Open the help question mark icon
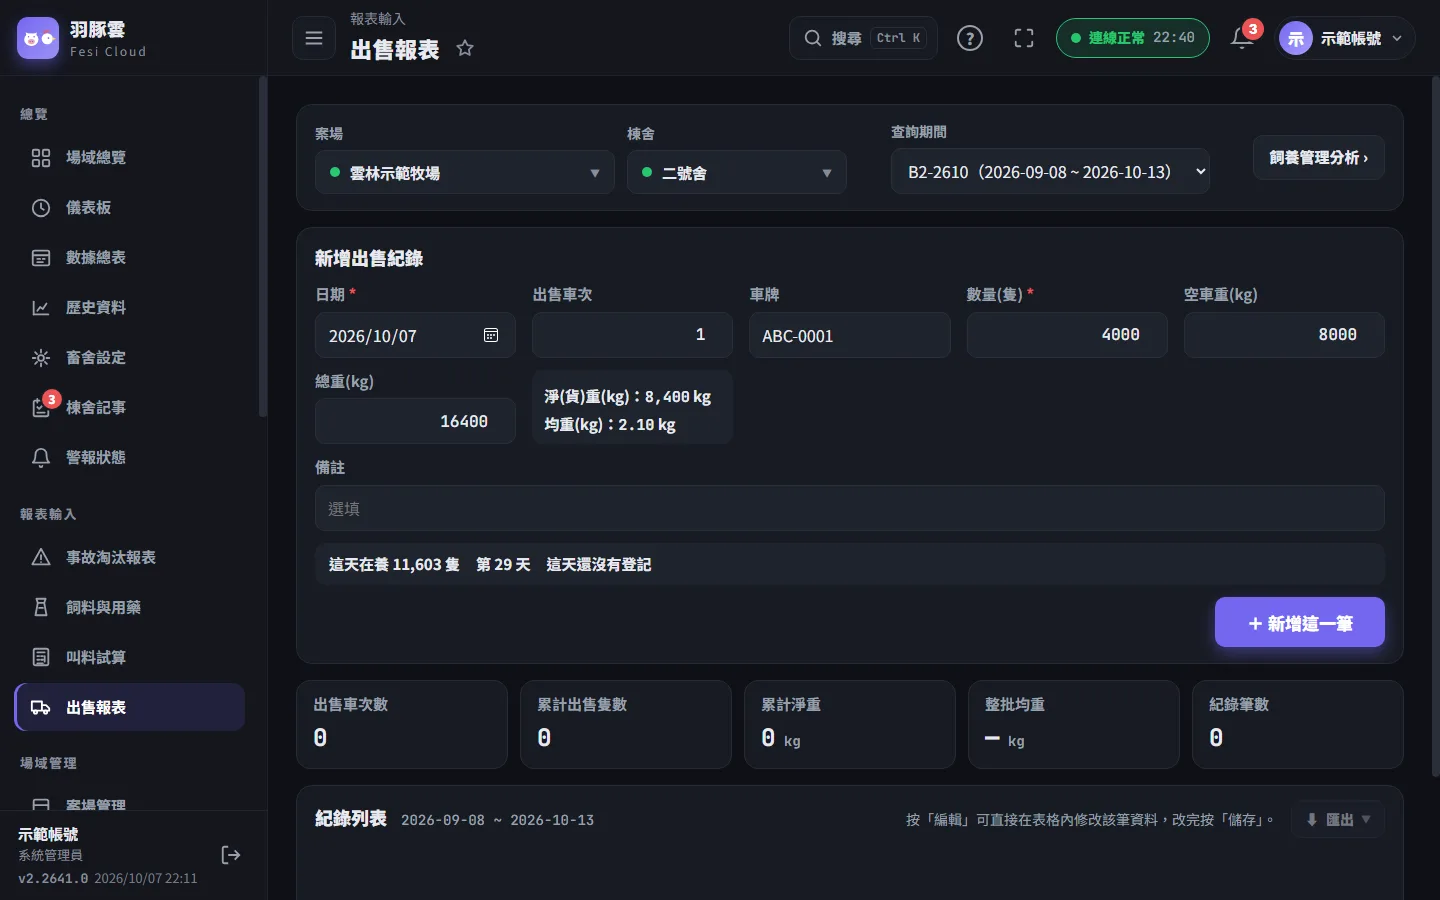This screenshot has height=900, width=1440. 970,38
